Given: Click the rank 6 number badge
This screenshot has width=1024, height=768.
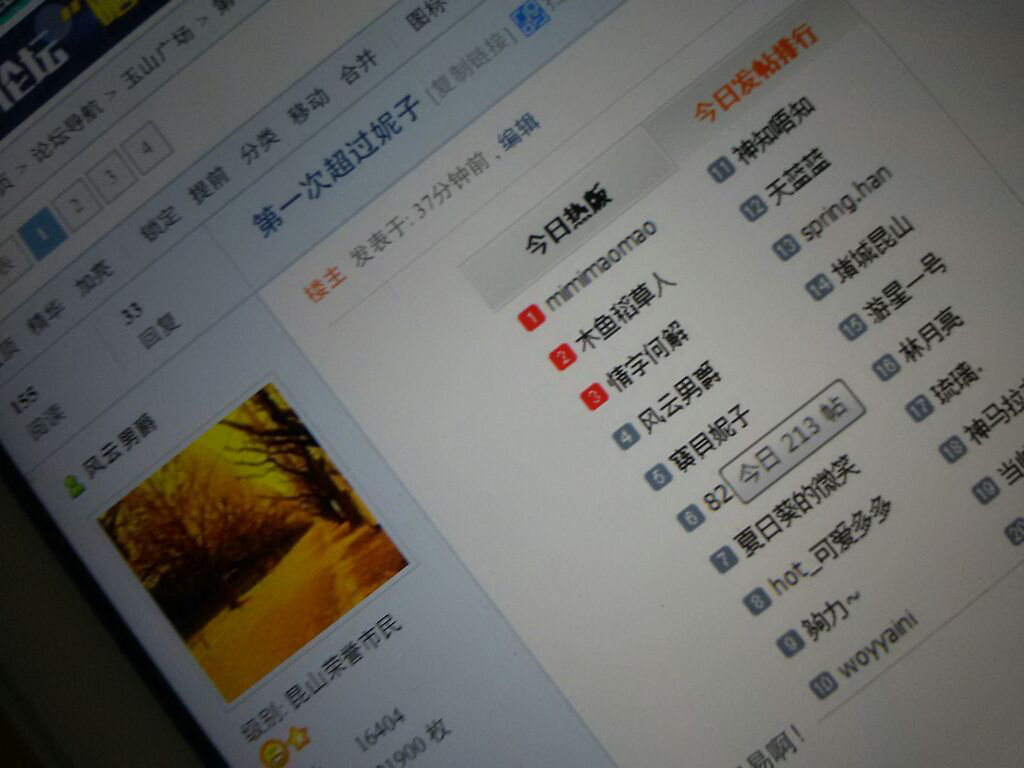Looking at the screenshot, I should click(x=690, y=518).
